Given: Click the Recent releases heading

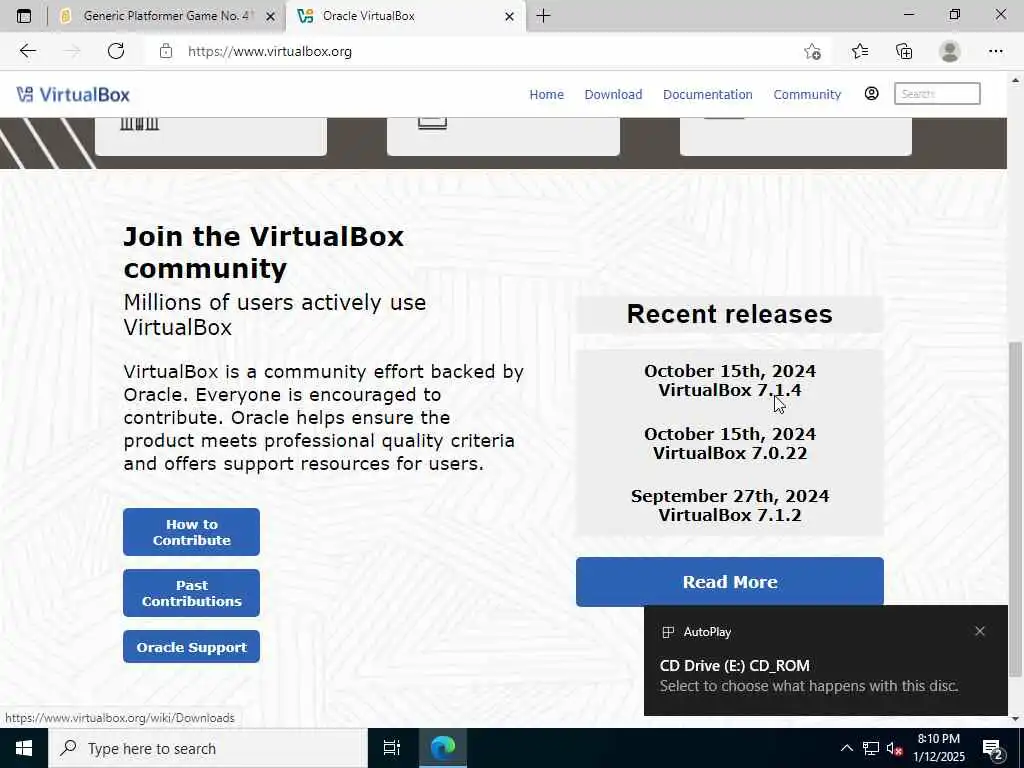Looking at the screenshot, I should pyautogui.click(x=729, y=314).
